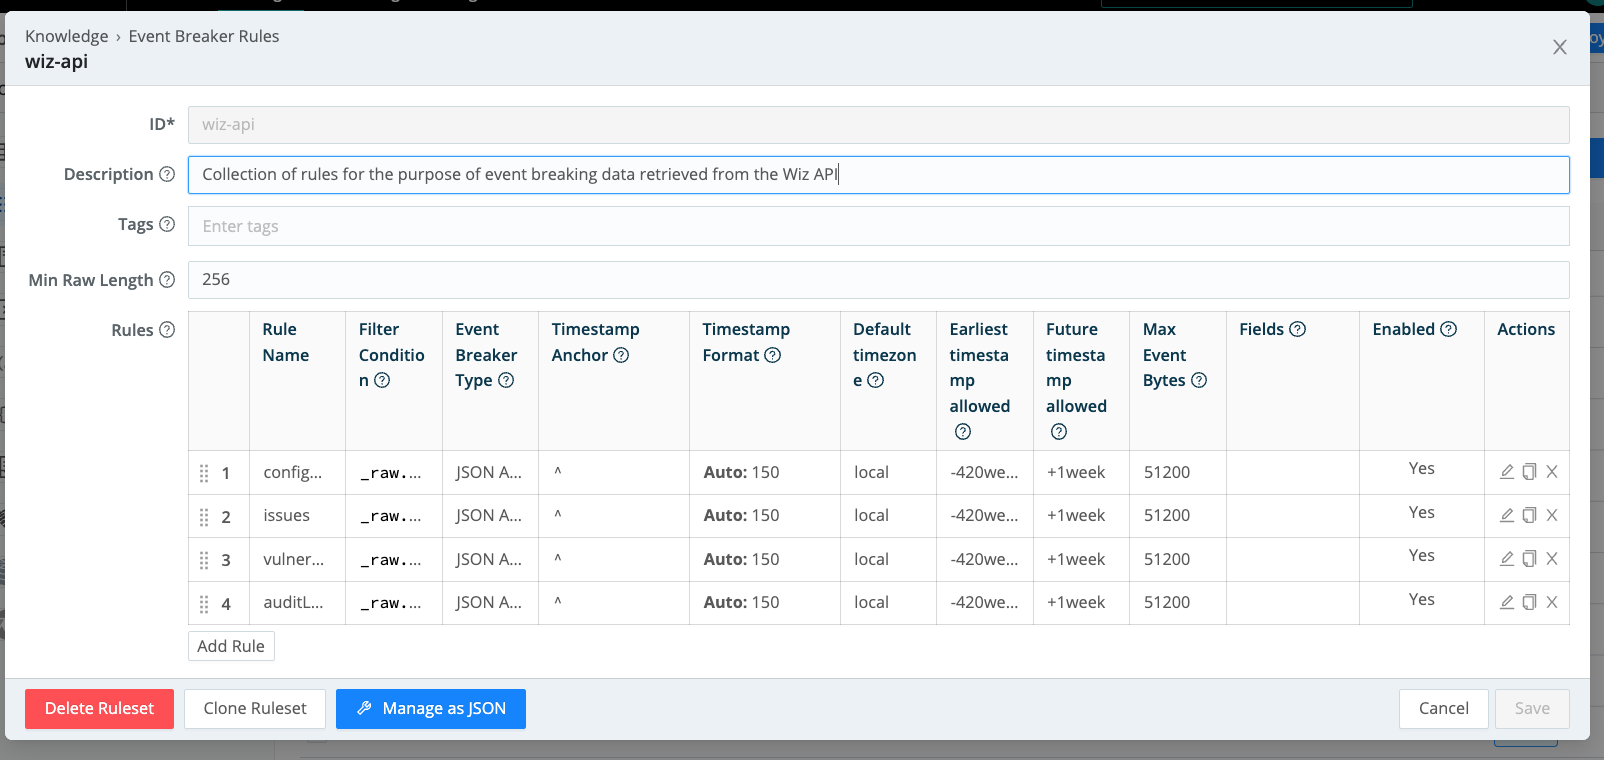Duplicate the issues rule using copy icon
Viewport: 1604px width, 760px height.
tap(1529, 516)
